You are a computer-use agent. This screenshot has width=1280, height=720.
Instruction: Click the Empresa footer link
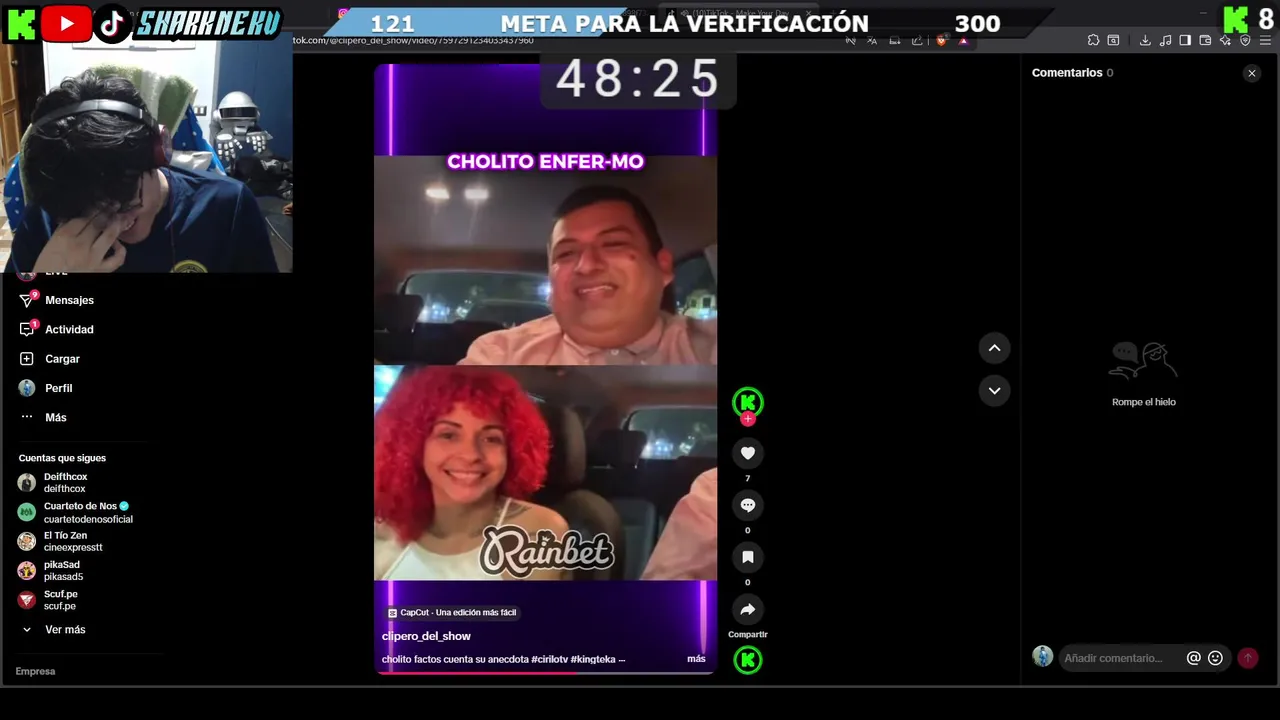pyautogui.click(x=35, y=671)
